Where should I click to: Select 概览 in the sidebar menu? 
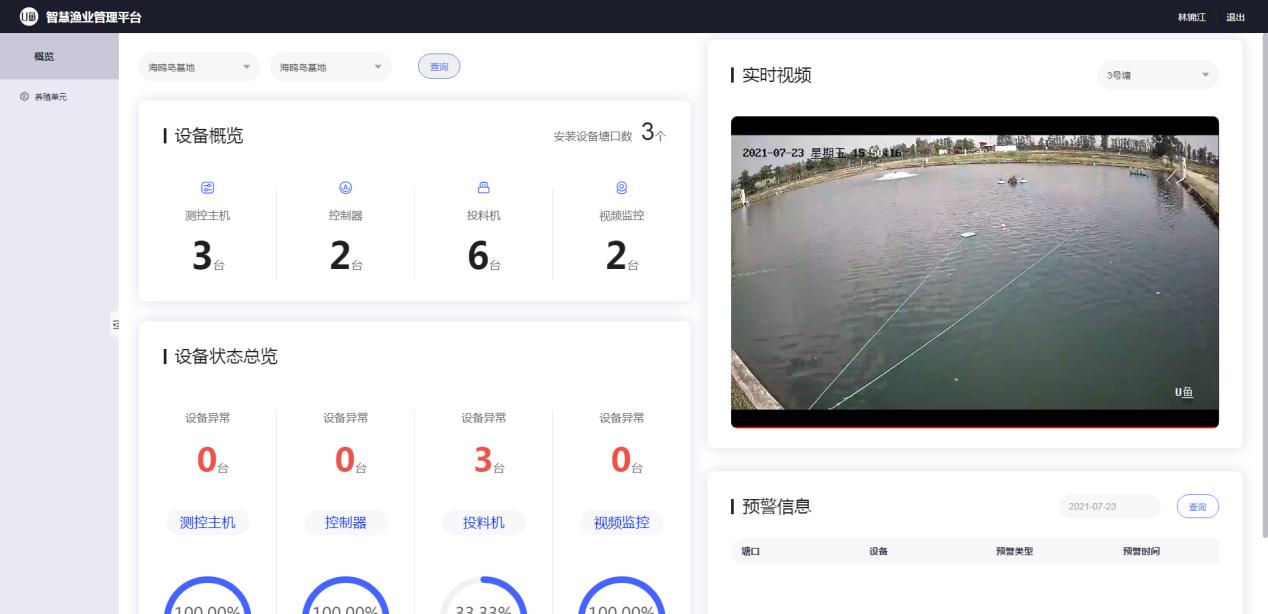tap(59, 57)
